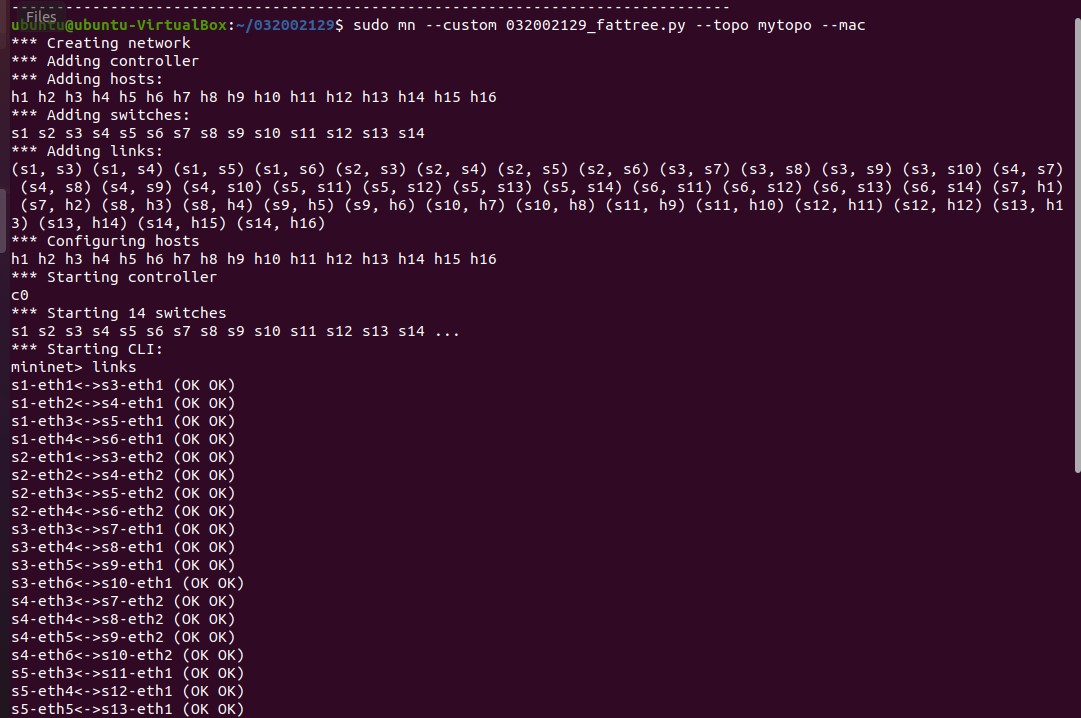Click the Files tooltip label
The width and height of the screenshot is (1081, 718).
(x=41, y=16)
